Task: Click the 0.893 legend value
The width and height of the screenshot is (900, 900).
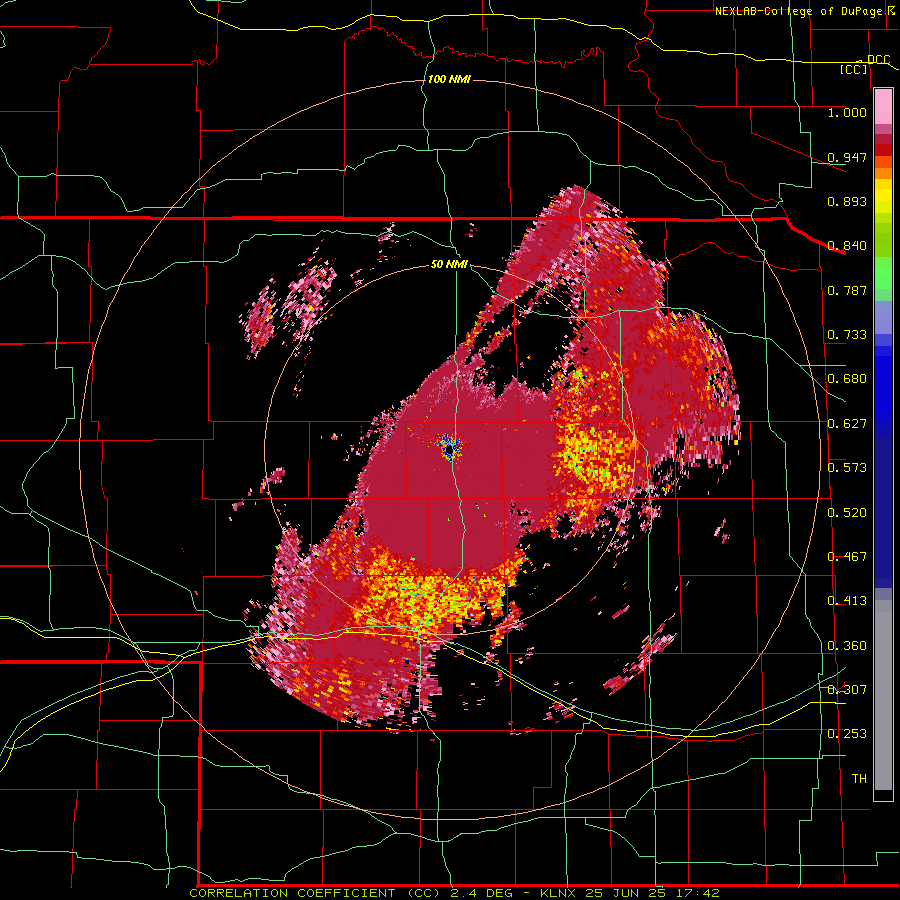Action: click(847, 201)
